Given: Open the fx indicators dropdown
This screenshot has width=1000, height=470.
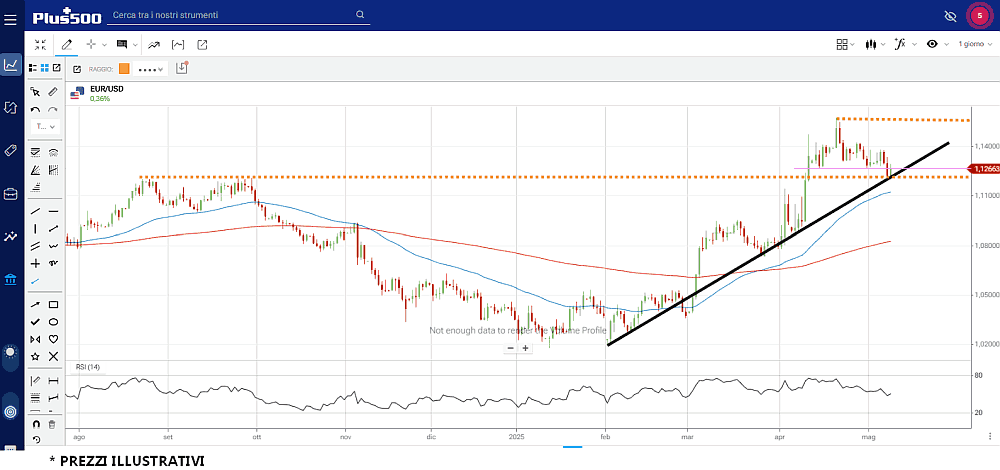Looking at the screenshot, I should pyautogui.click(x=904, y=44).
